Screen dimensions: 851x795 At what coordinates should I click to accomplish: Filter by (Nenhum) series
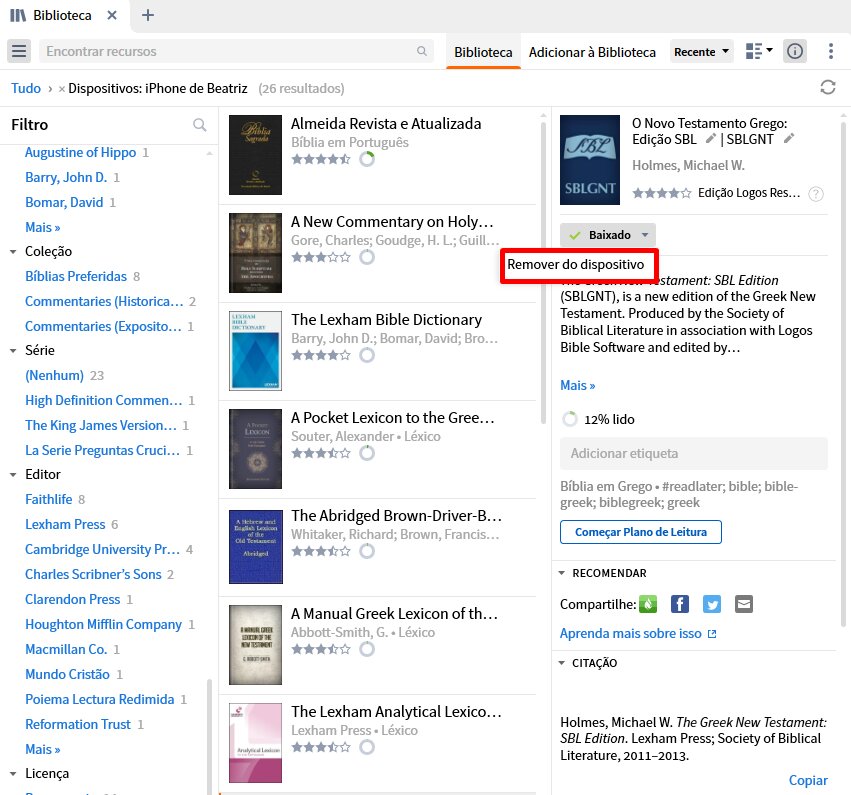[54, 376]
